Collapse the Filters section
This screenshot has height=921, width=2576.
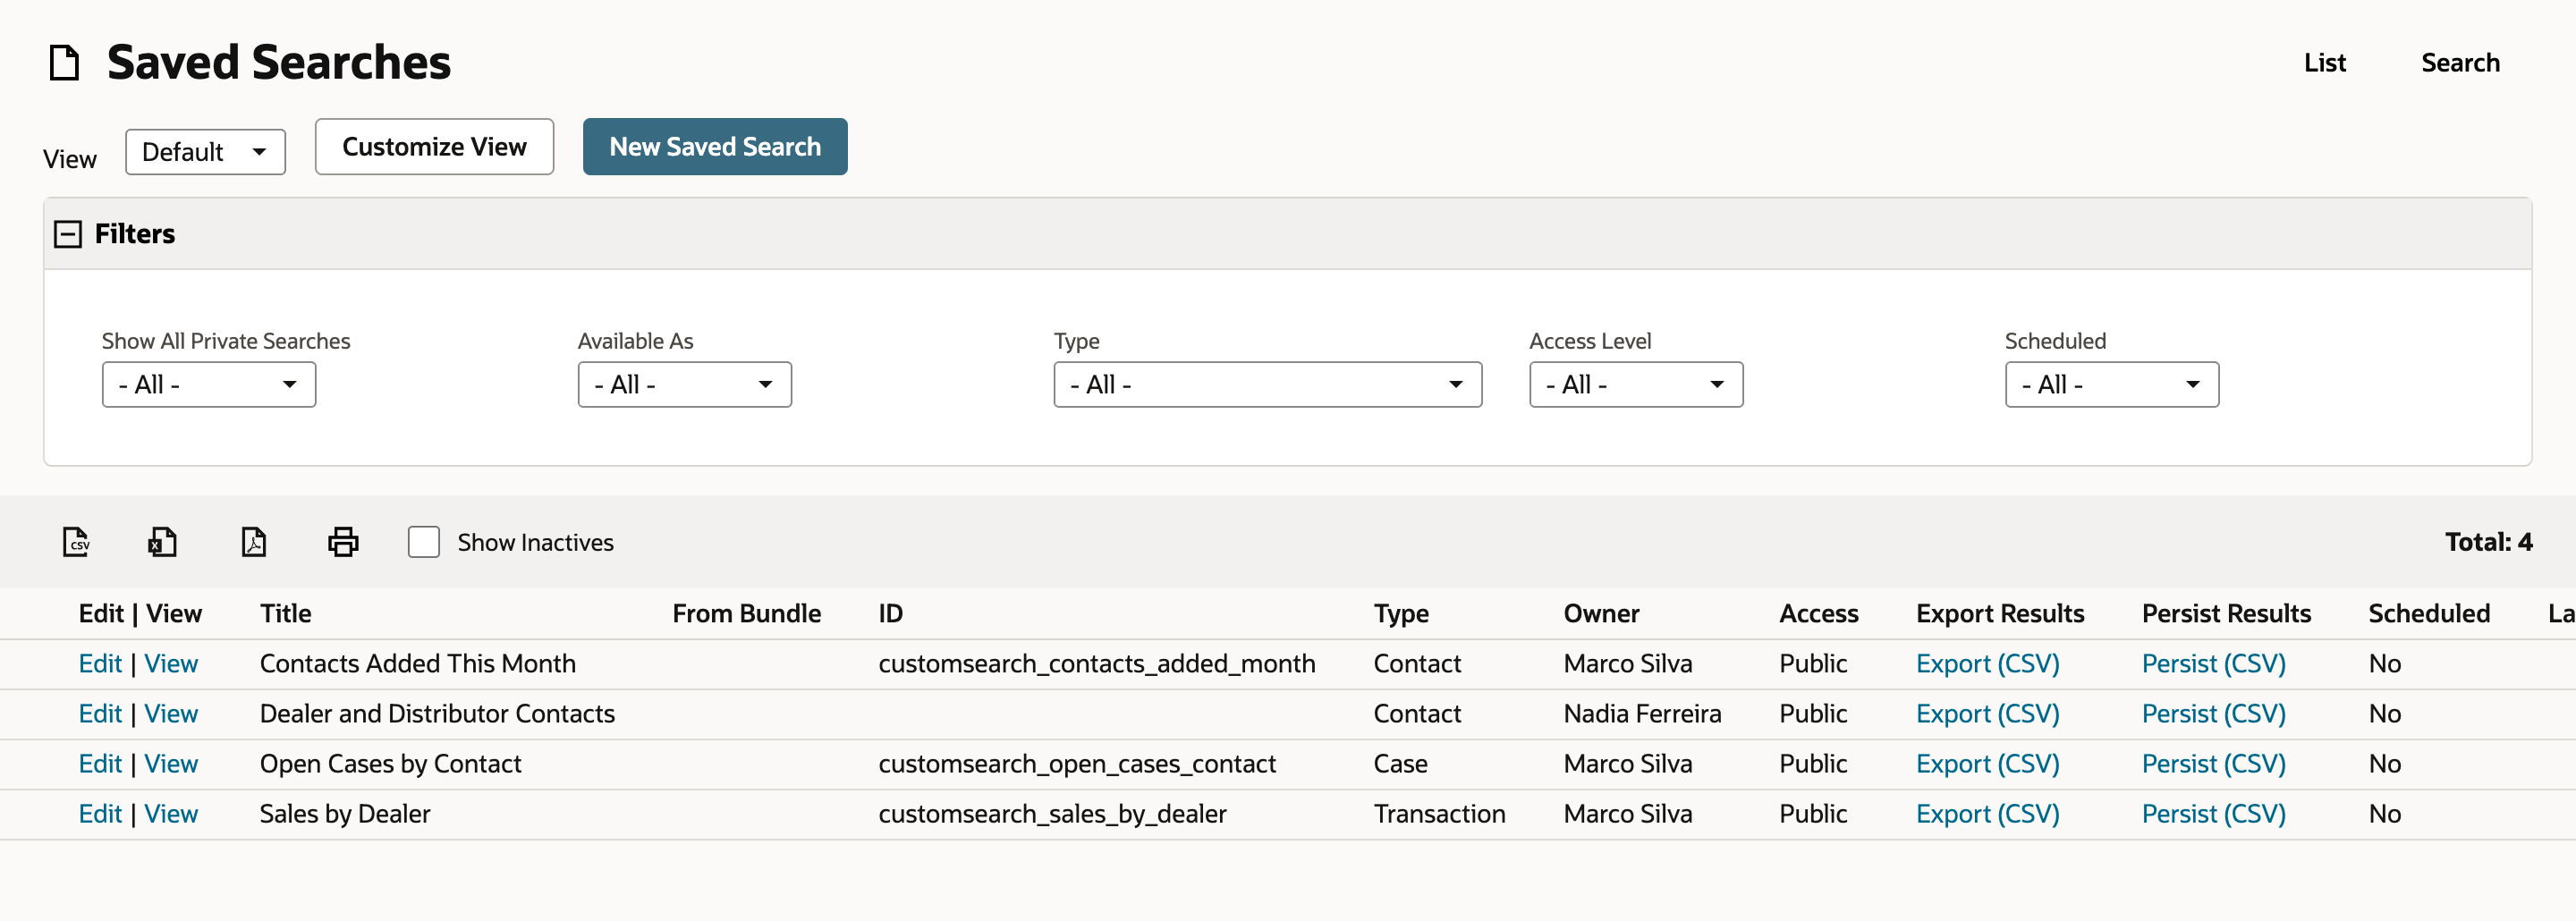click(x=68, y=234)
